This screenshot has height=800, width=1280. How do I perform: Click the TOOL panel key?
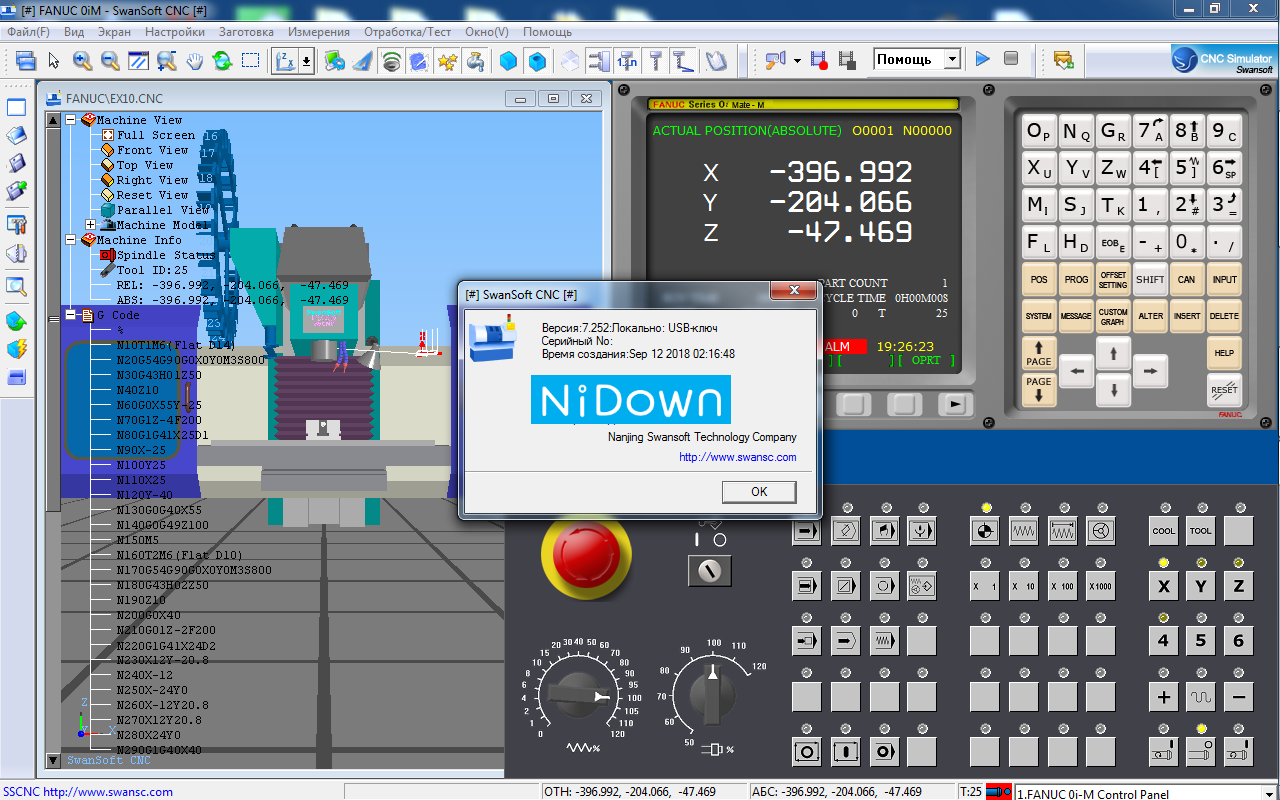[x=1200, y=530]
